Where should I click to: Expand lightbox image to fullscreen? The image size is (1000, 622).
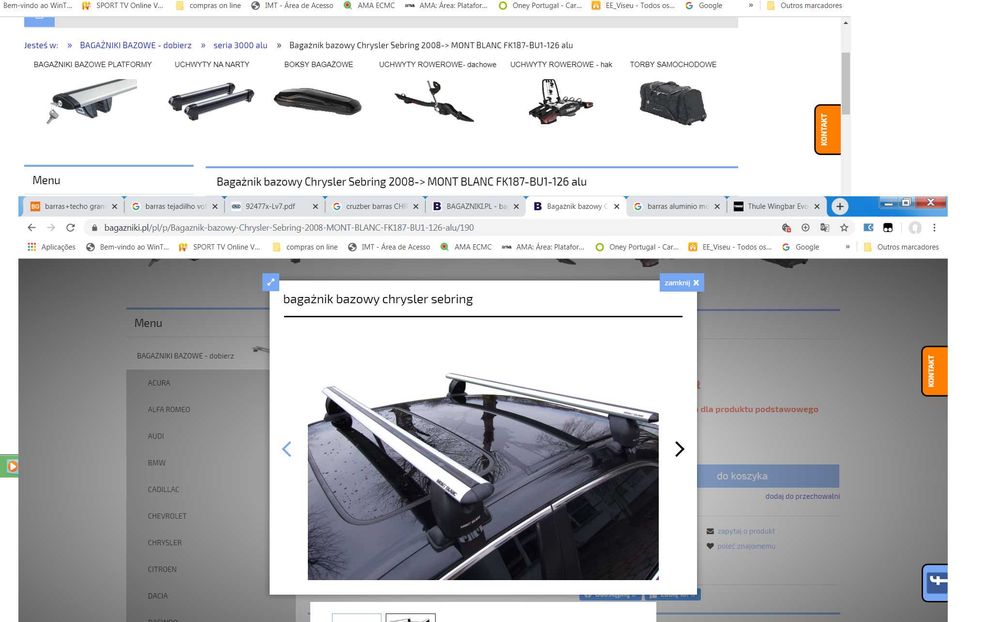pyautogui.click(x=270, y=282)
